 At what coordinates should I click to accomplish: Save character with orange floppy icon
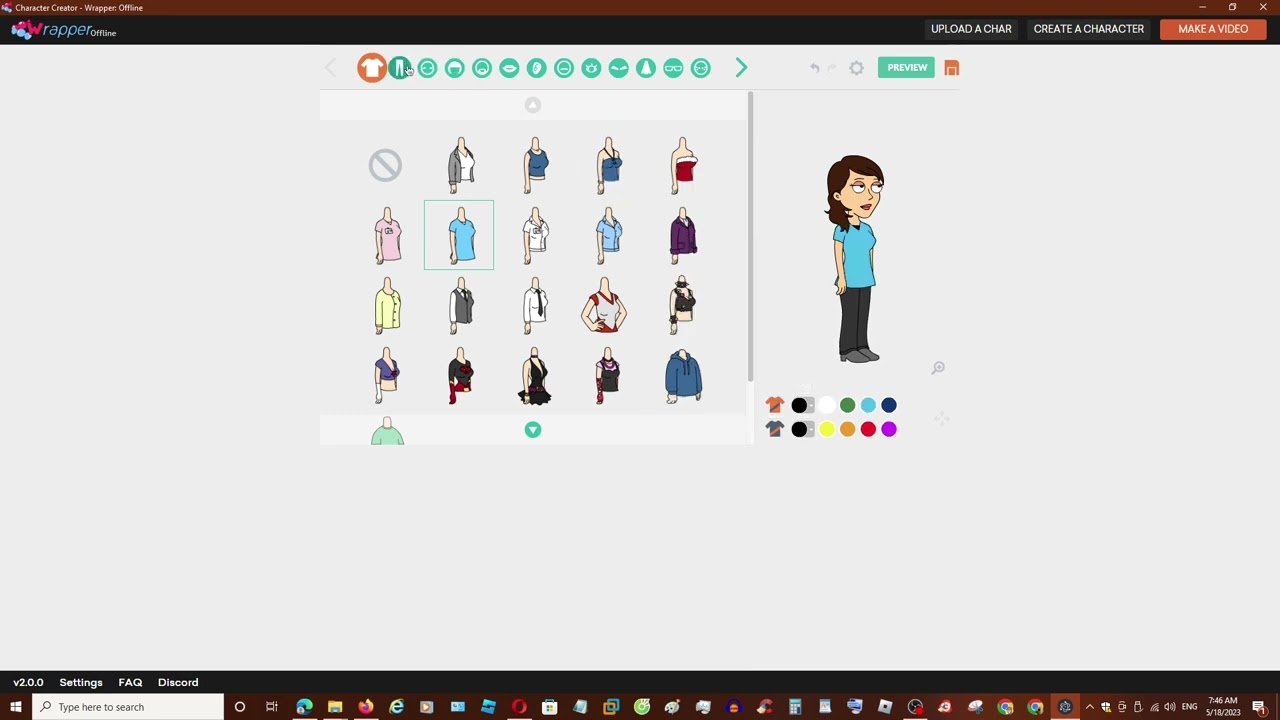[x=952, y=68]
